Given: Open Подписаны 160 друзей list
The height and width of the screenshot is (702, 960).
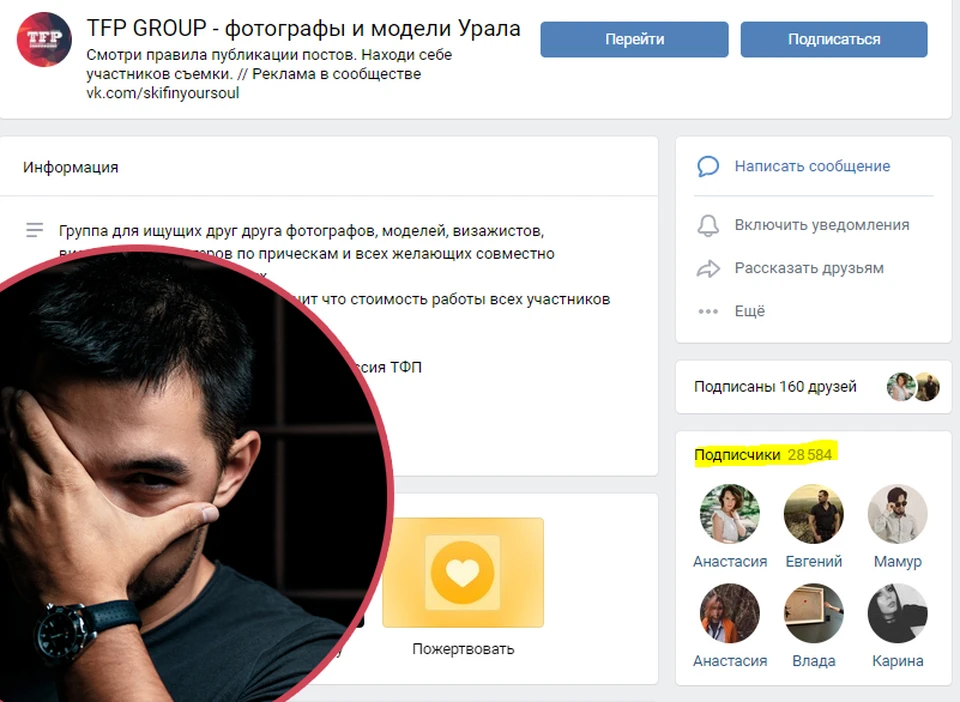Looking at the screenshot, I should [x=775, y=387].
